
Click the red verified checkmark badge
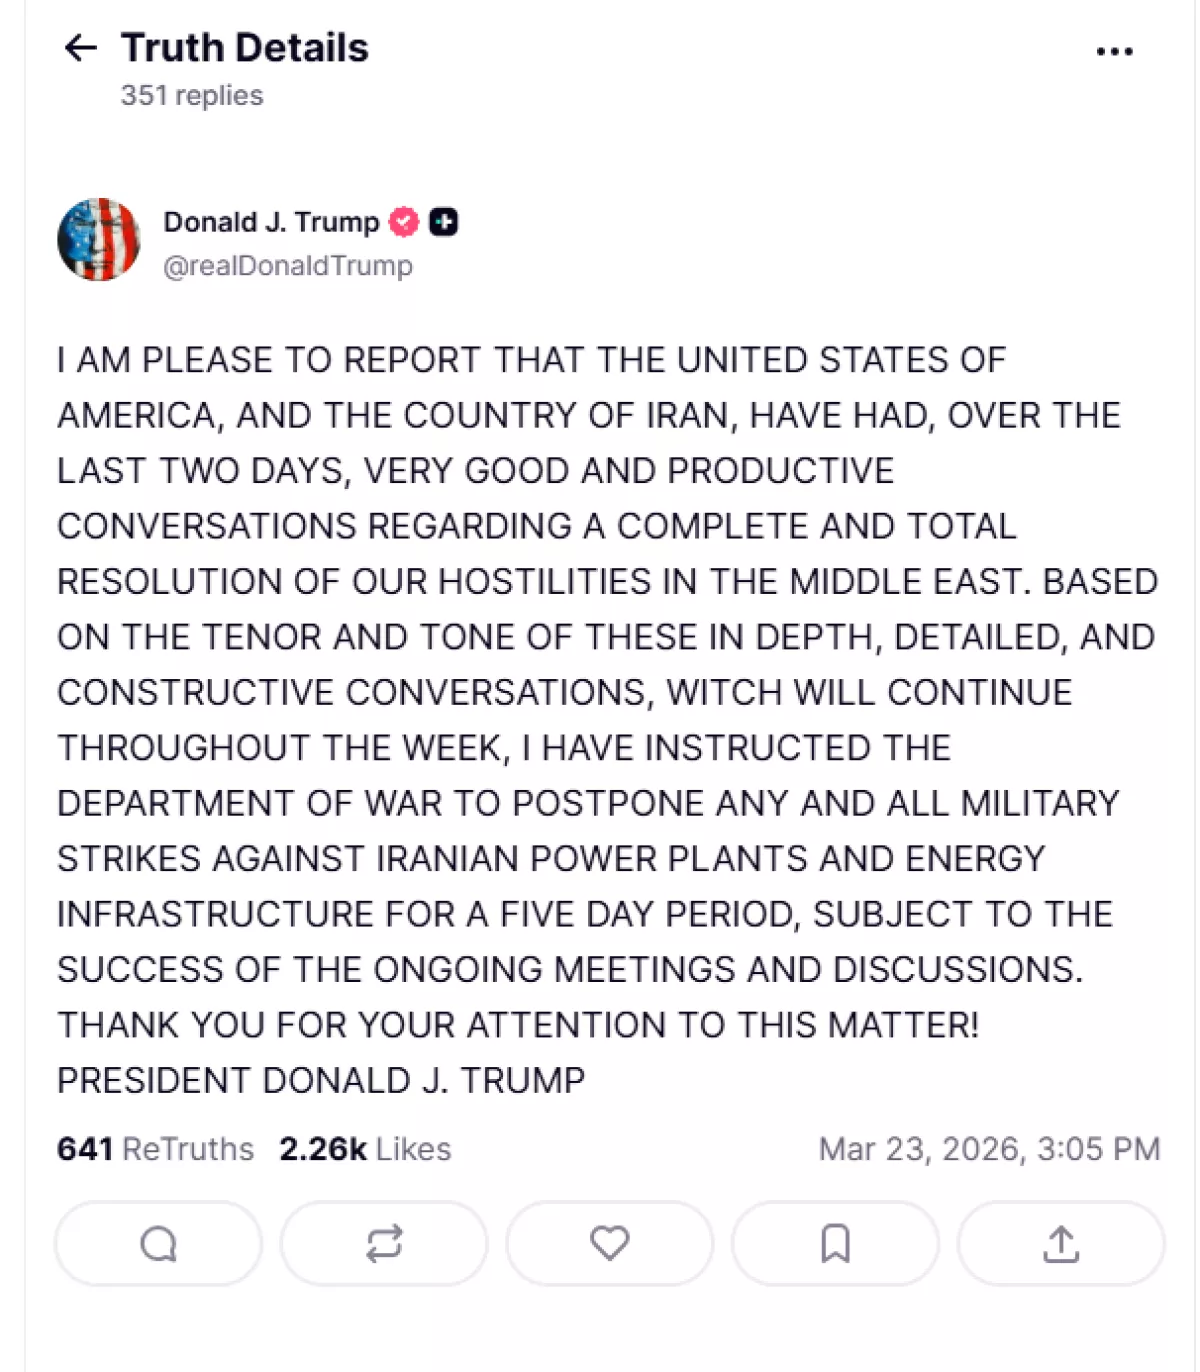[404, 222]
